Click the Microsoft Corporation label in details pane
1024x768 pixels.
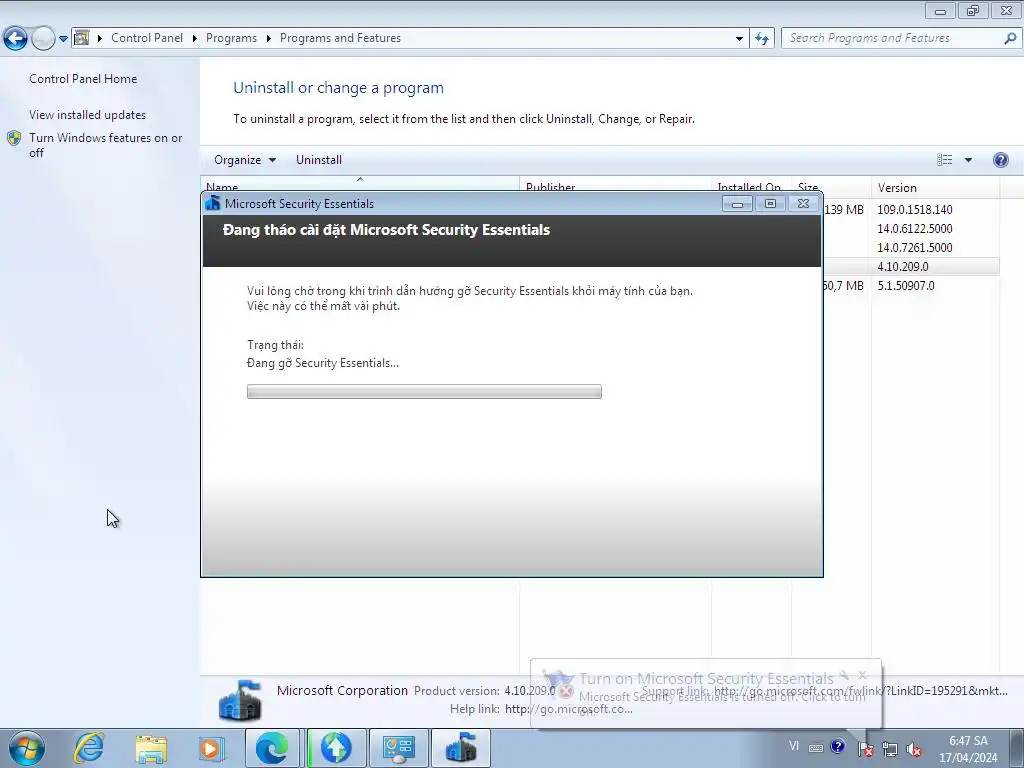click(342, 690)
